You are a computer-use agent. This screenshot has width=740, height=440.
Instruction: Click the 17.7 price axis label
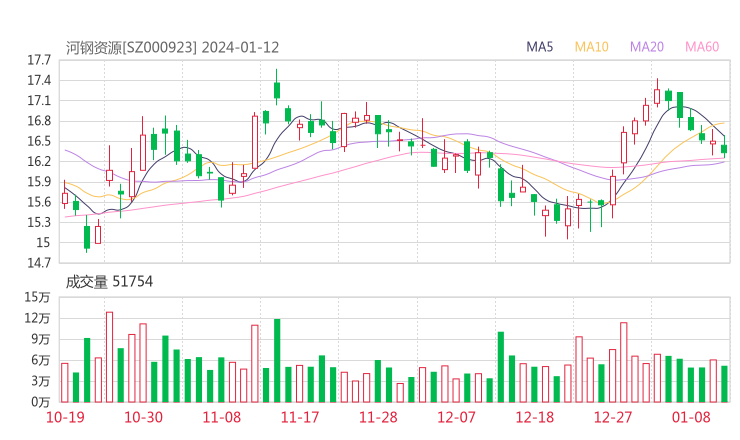40,60
